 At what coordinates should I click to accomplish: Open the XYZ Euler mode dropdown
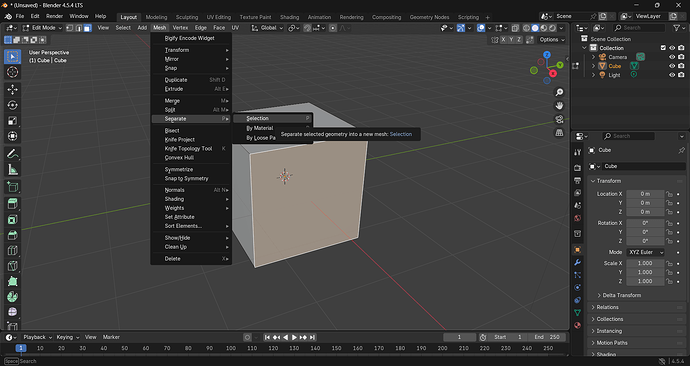point(646,252)
